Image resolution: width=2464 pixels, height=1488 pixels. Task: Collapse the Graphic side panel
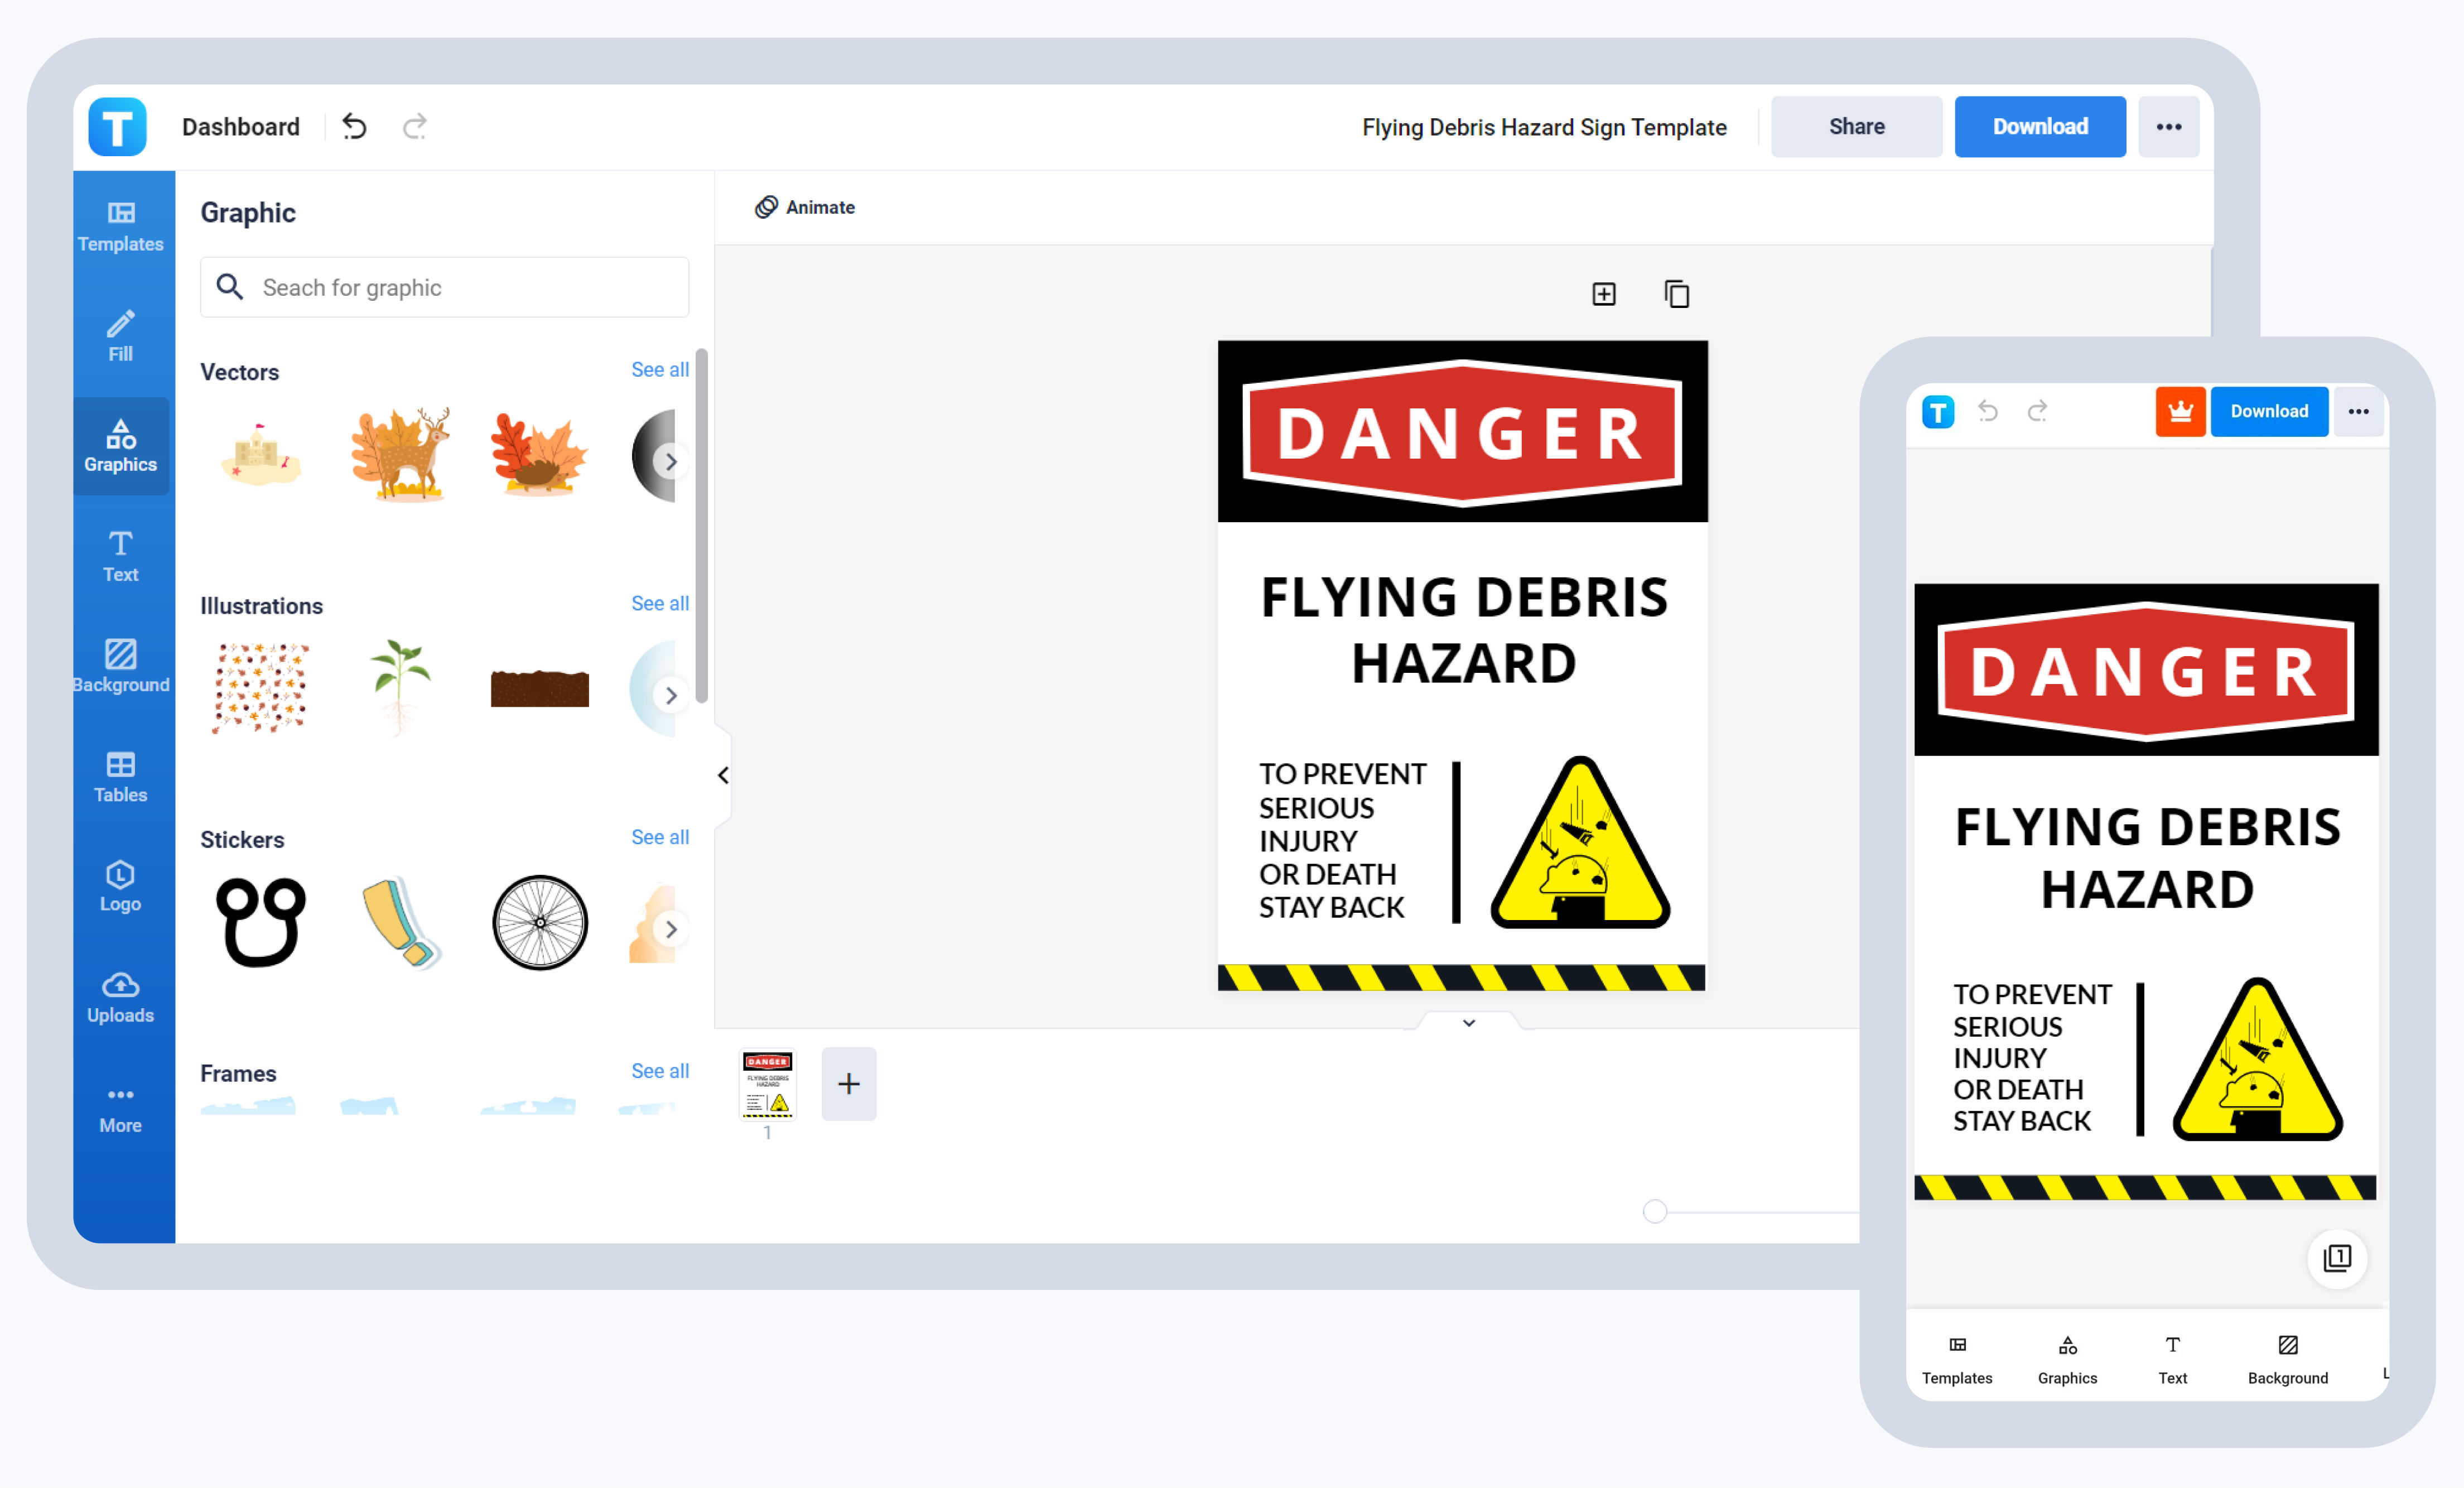pyautogui.click(x=723, y=775)
